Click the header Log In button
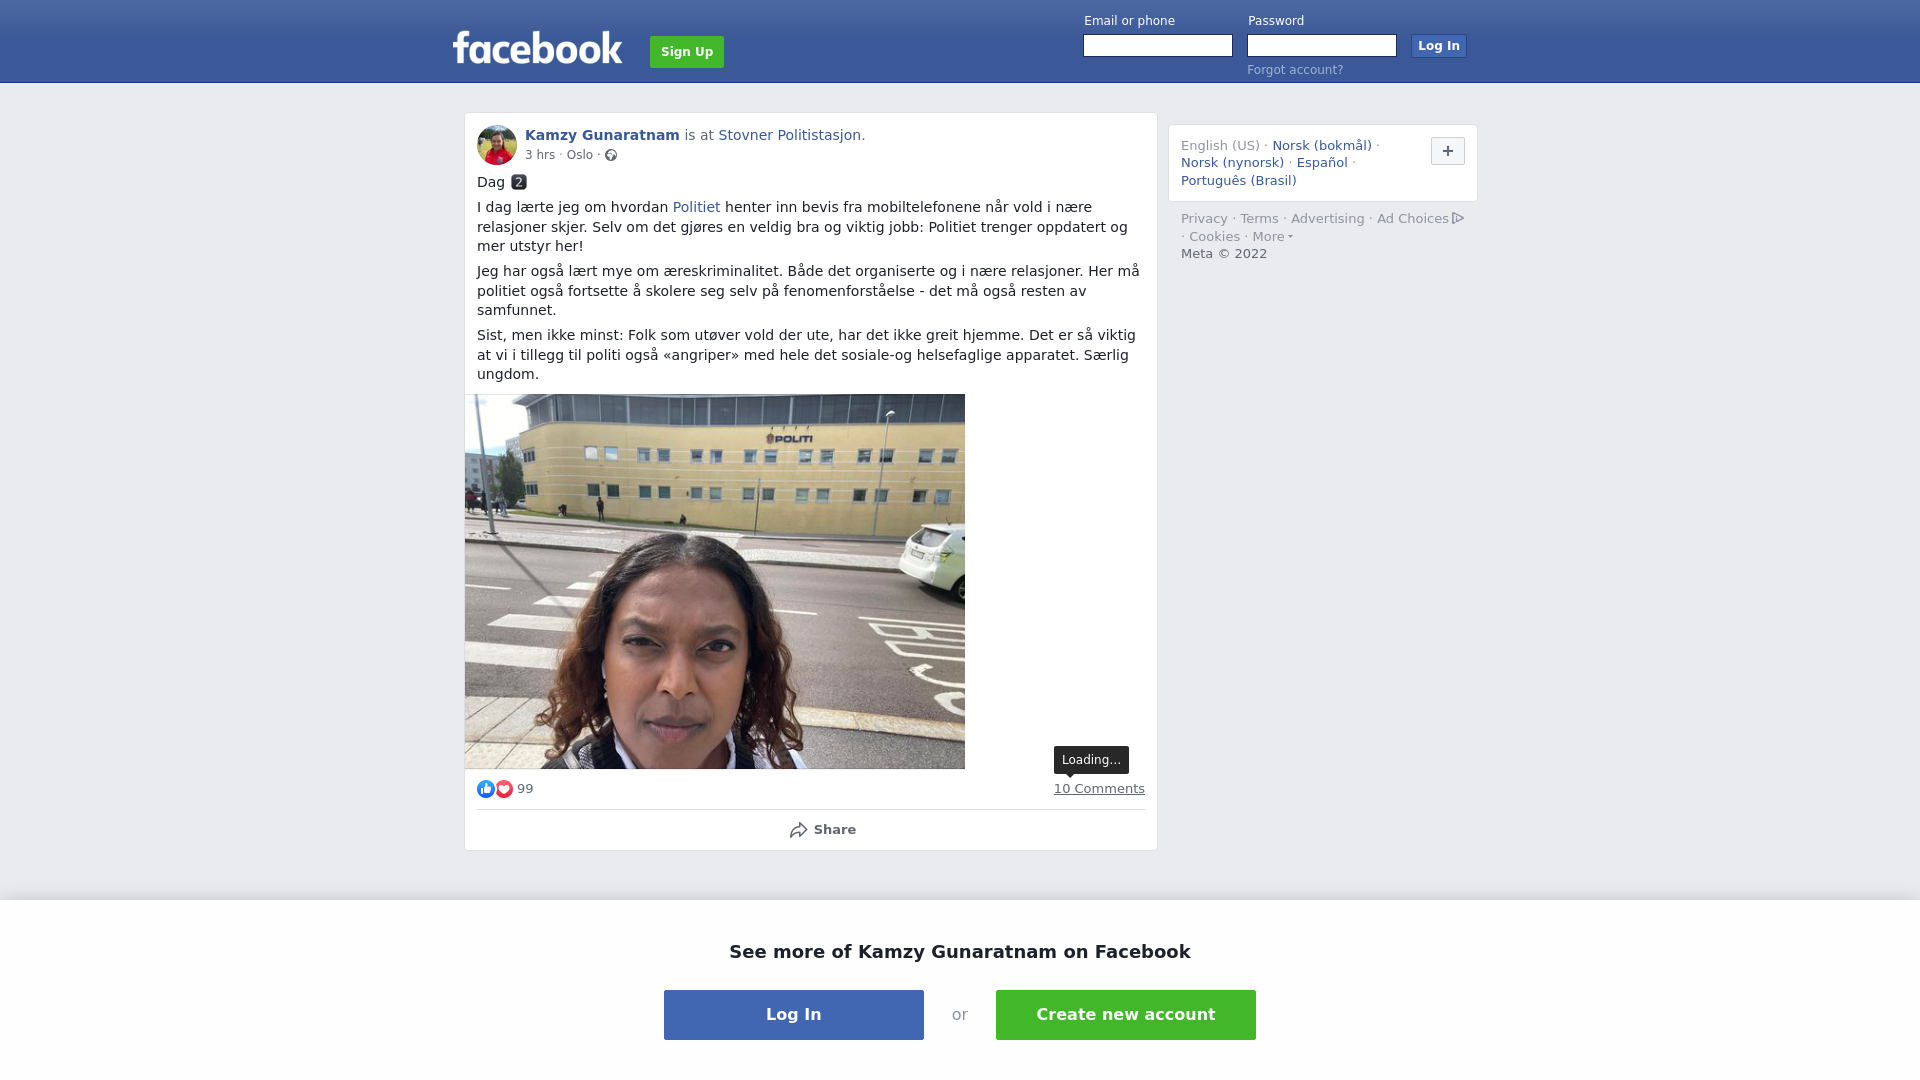This screenshot has width=1920, height=1080. tap(1439, 46)
